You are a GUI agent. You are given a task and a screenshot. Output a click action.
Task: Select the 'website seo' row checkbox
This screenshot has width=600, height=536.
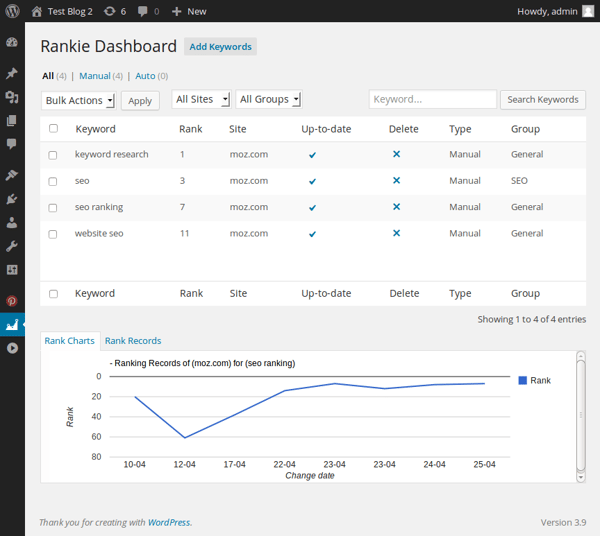tap(53, 234)
